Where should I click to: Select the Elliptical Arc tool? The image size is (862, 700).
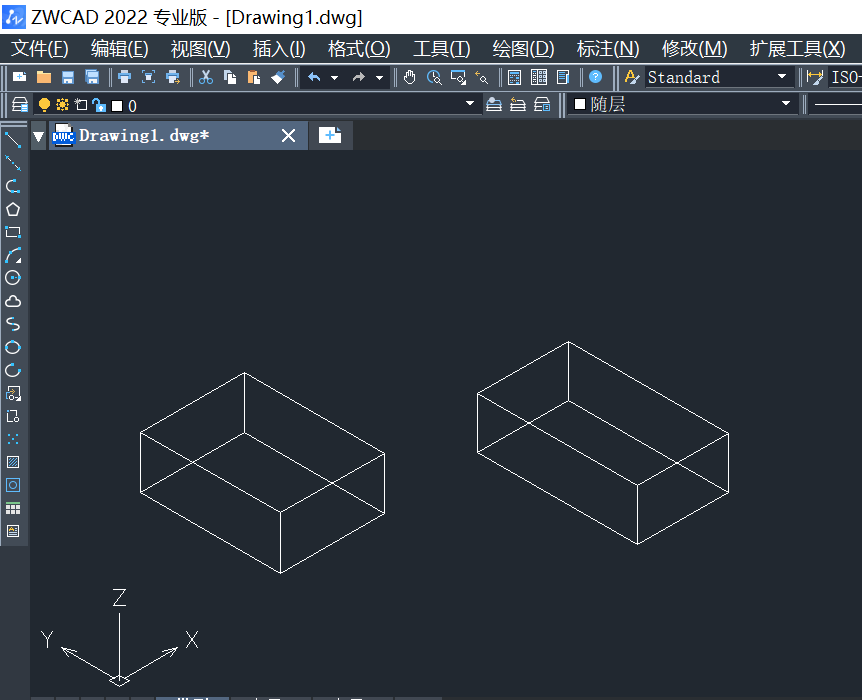click(13, 370)
